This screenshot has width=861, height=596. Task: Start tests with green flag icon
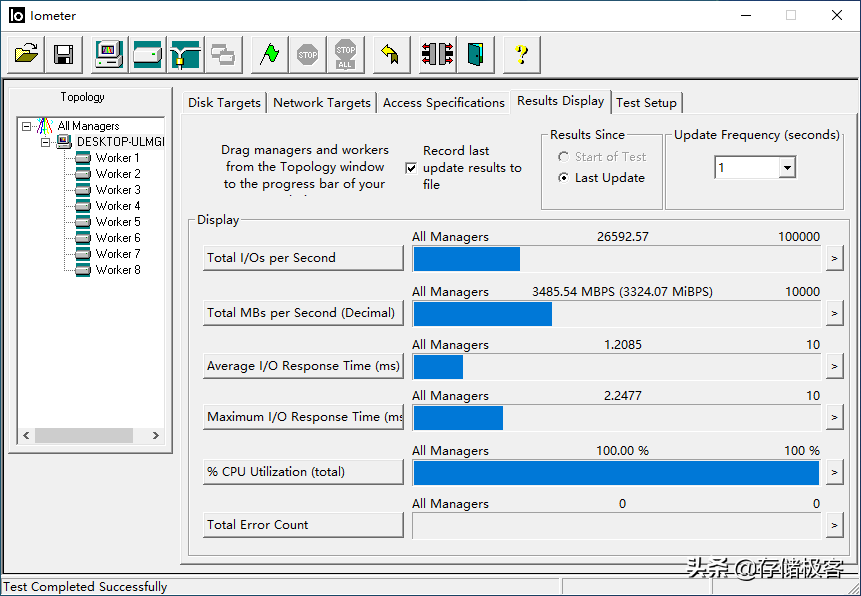point(269,54)
